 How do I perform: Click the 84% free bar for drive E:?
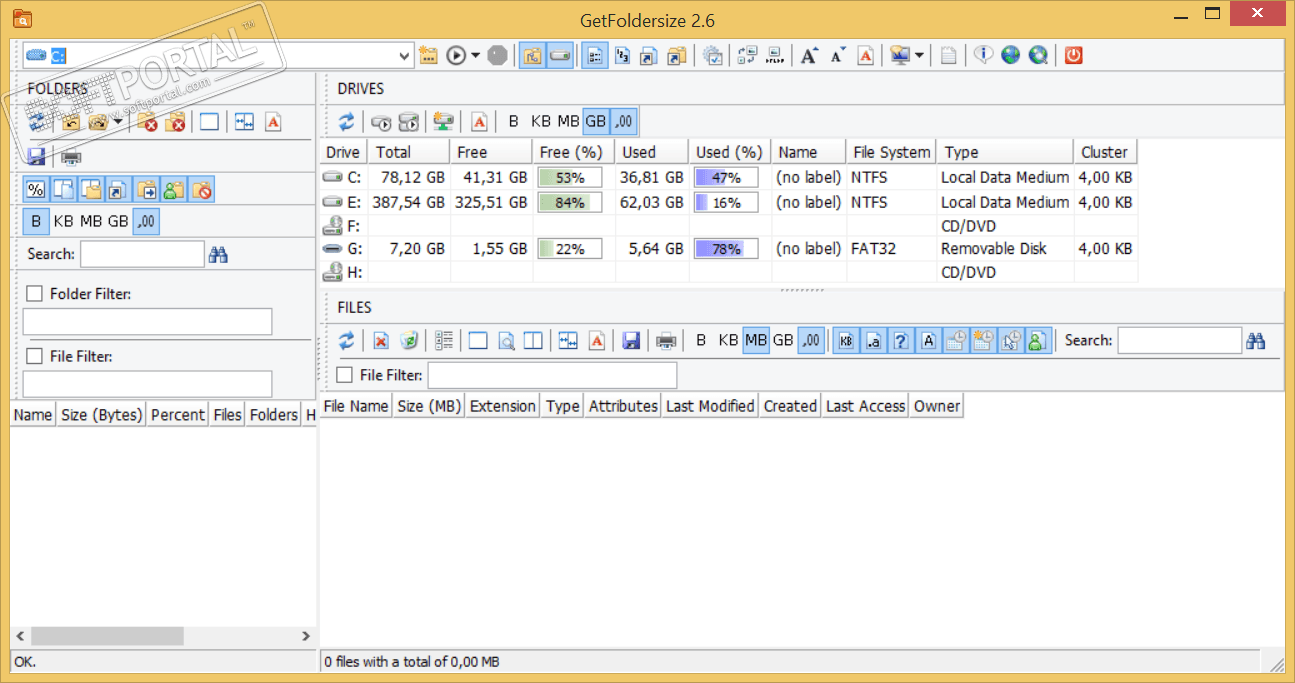click(x=570, y=203)
